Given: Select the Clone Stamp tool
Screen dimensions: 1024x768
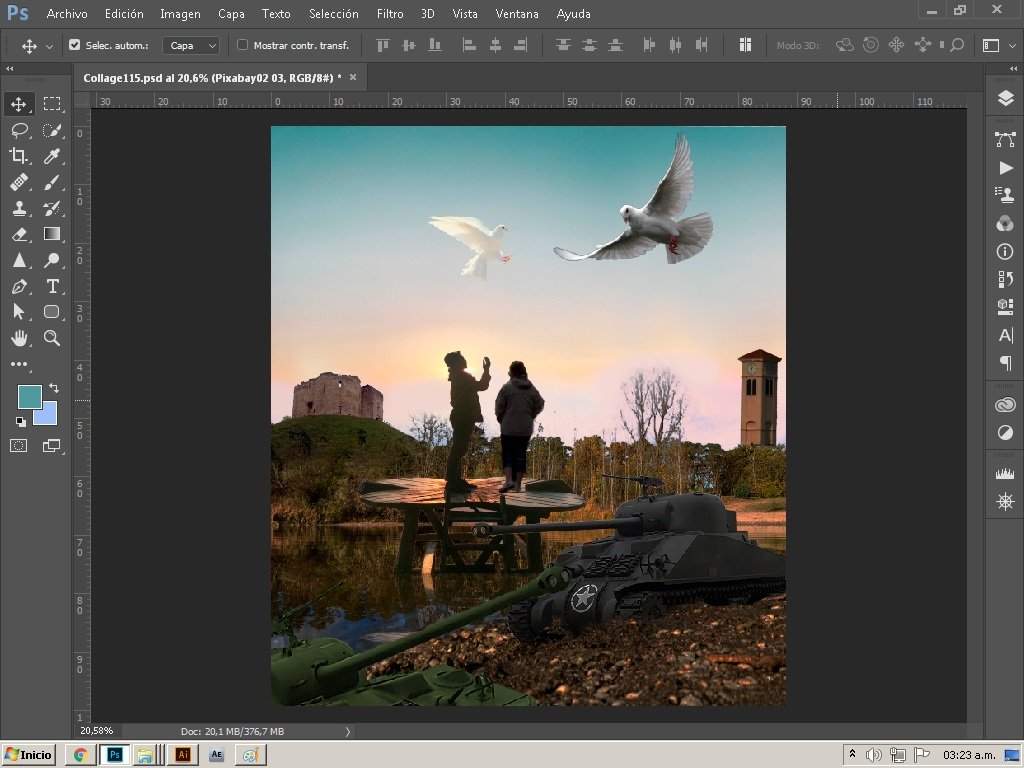Looking at the screenshot, I should click(x=19, y=208).
